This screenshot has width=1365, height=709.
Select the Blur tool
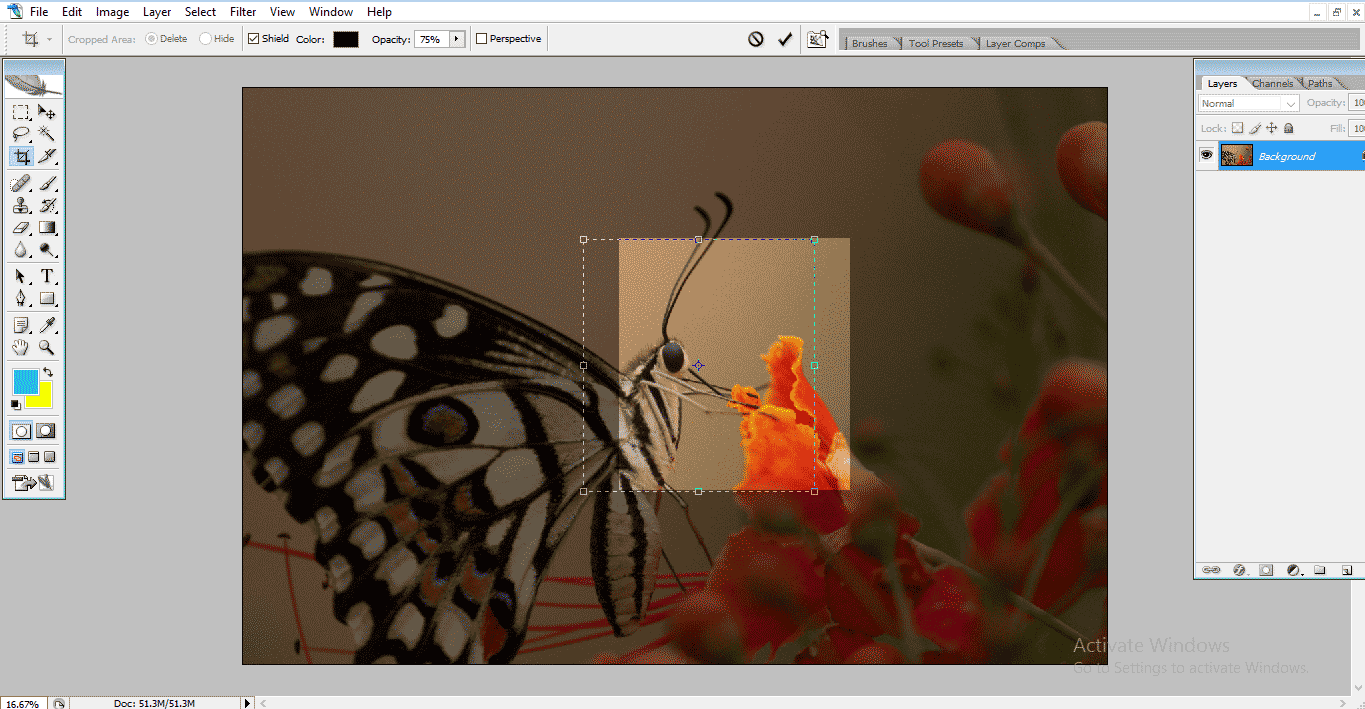point(21,250)
